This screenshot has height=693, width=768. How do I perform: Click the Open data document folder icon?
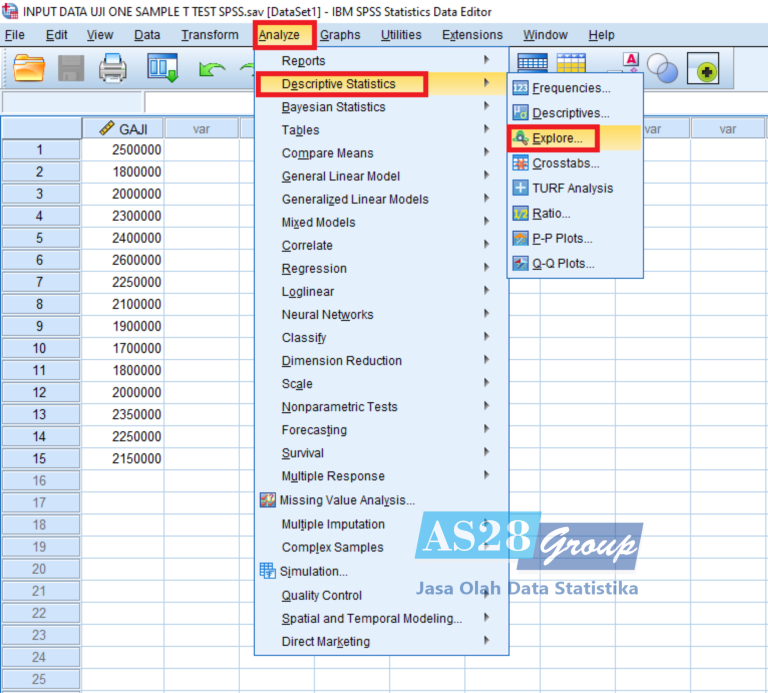(29, 67)
